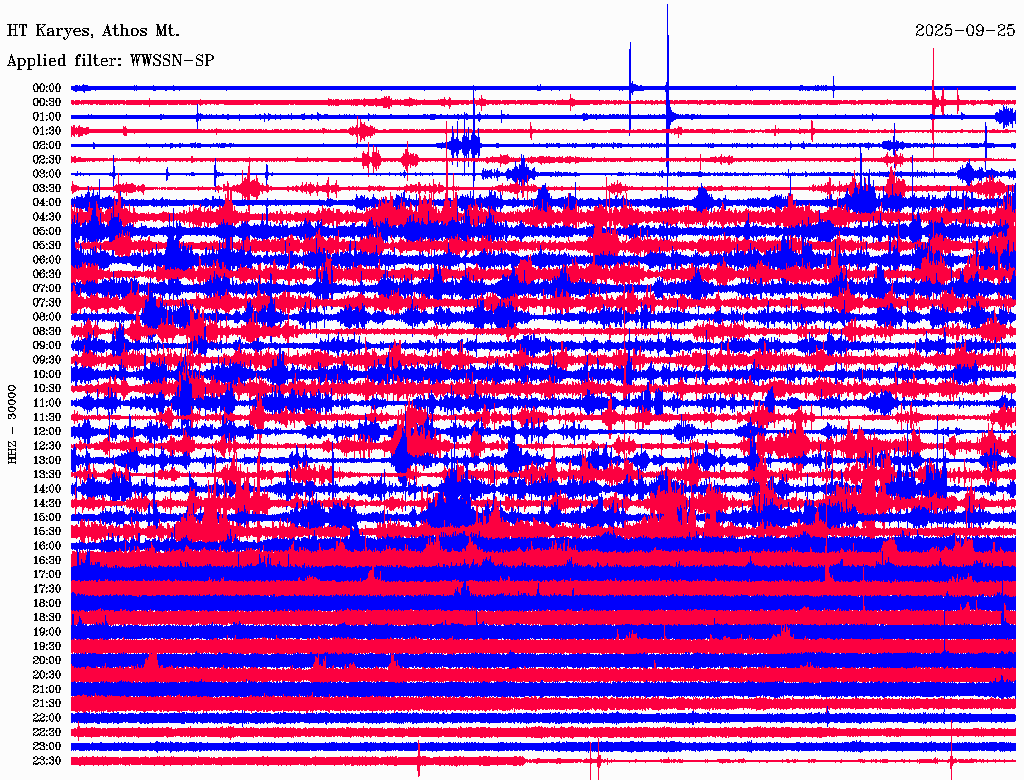
Task: Select the 06:30 time label
Action: coord(46,274)
